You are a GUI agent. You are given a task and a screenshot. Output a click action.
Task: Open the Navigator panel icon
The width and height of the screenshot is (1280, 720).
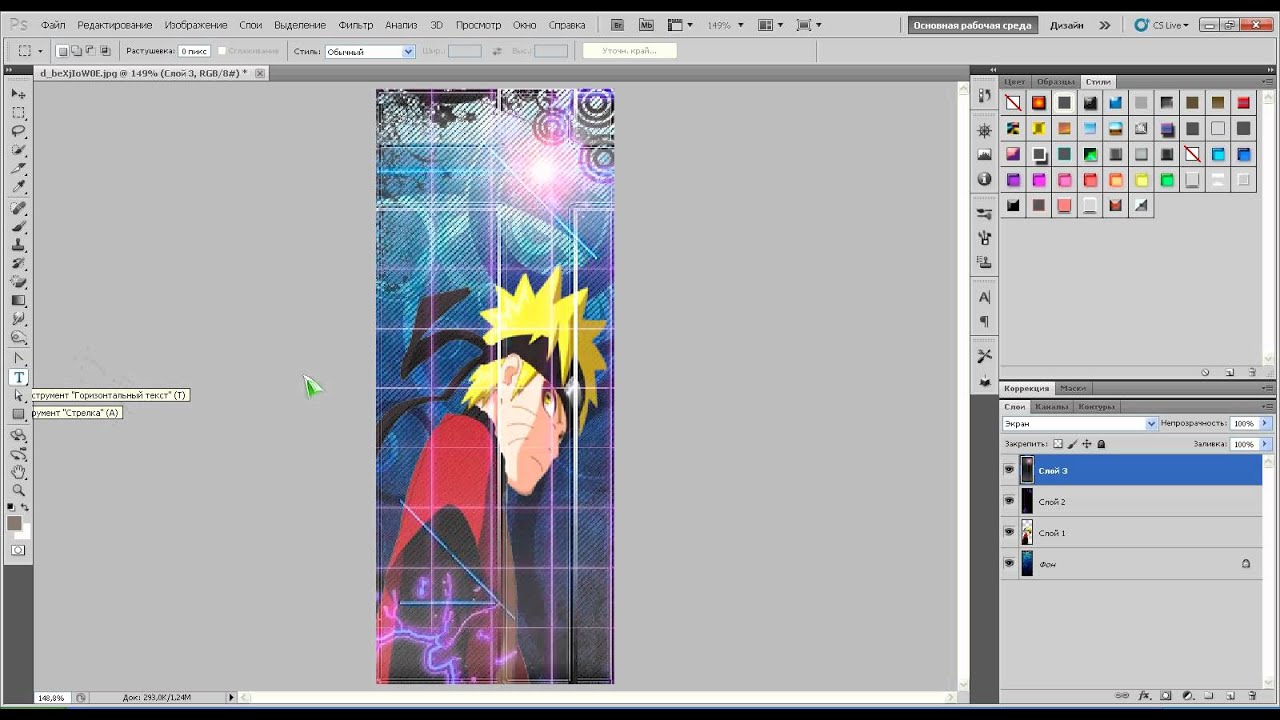985,131
